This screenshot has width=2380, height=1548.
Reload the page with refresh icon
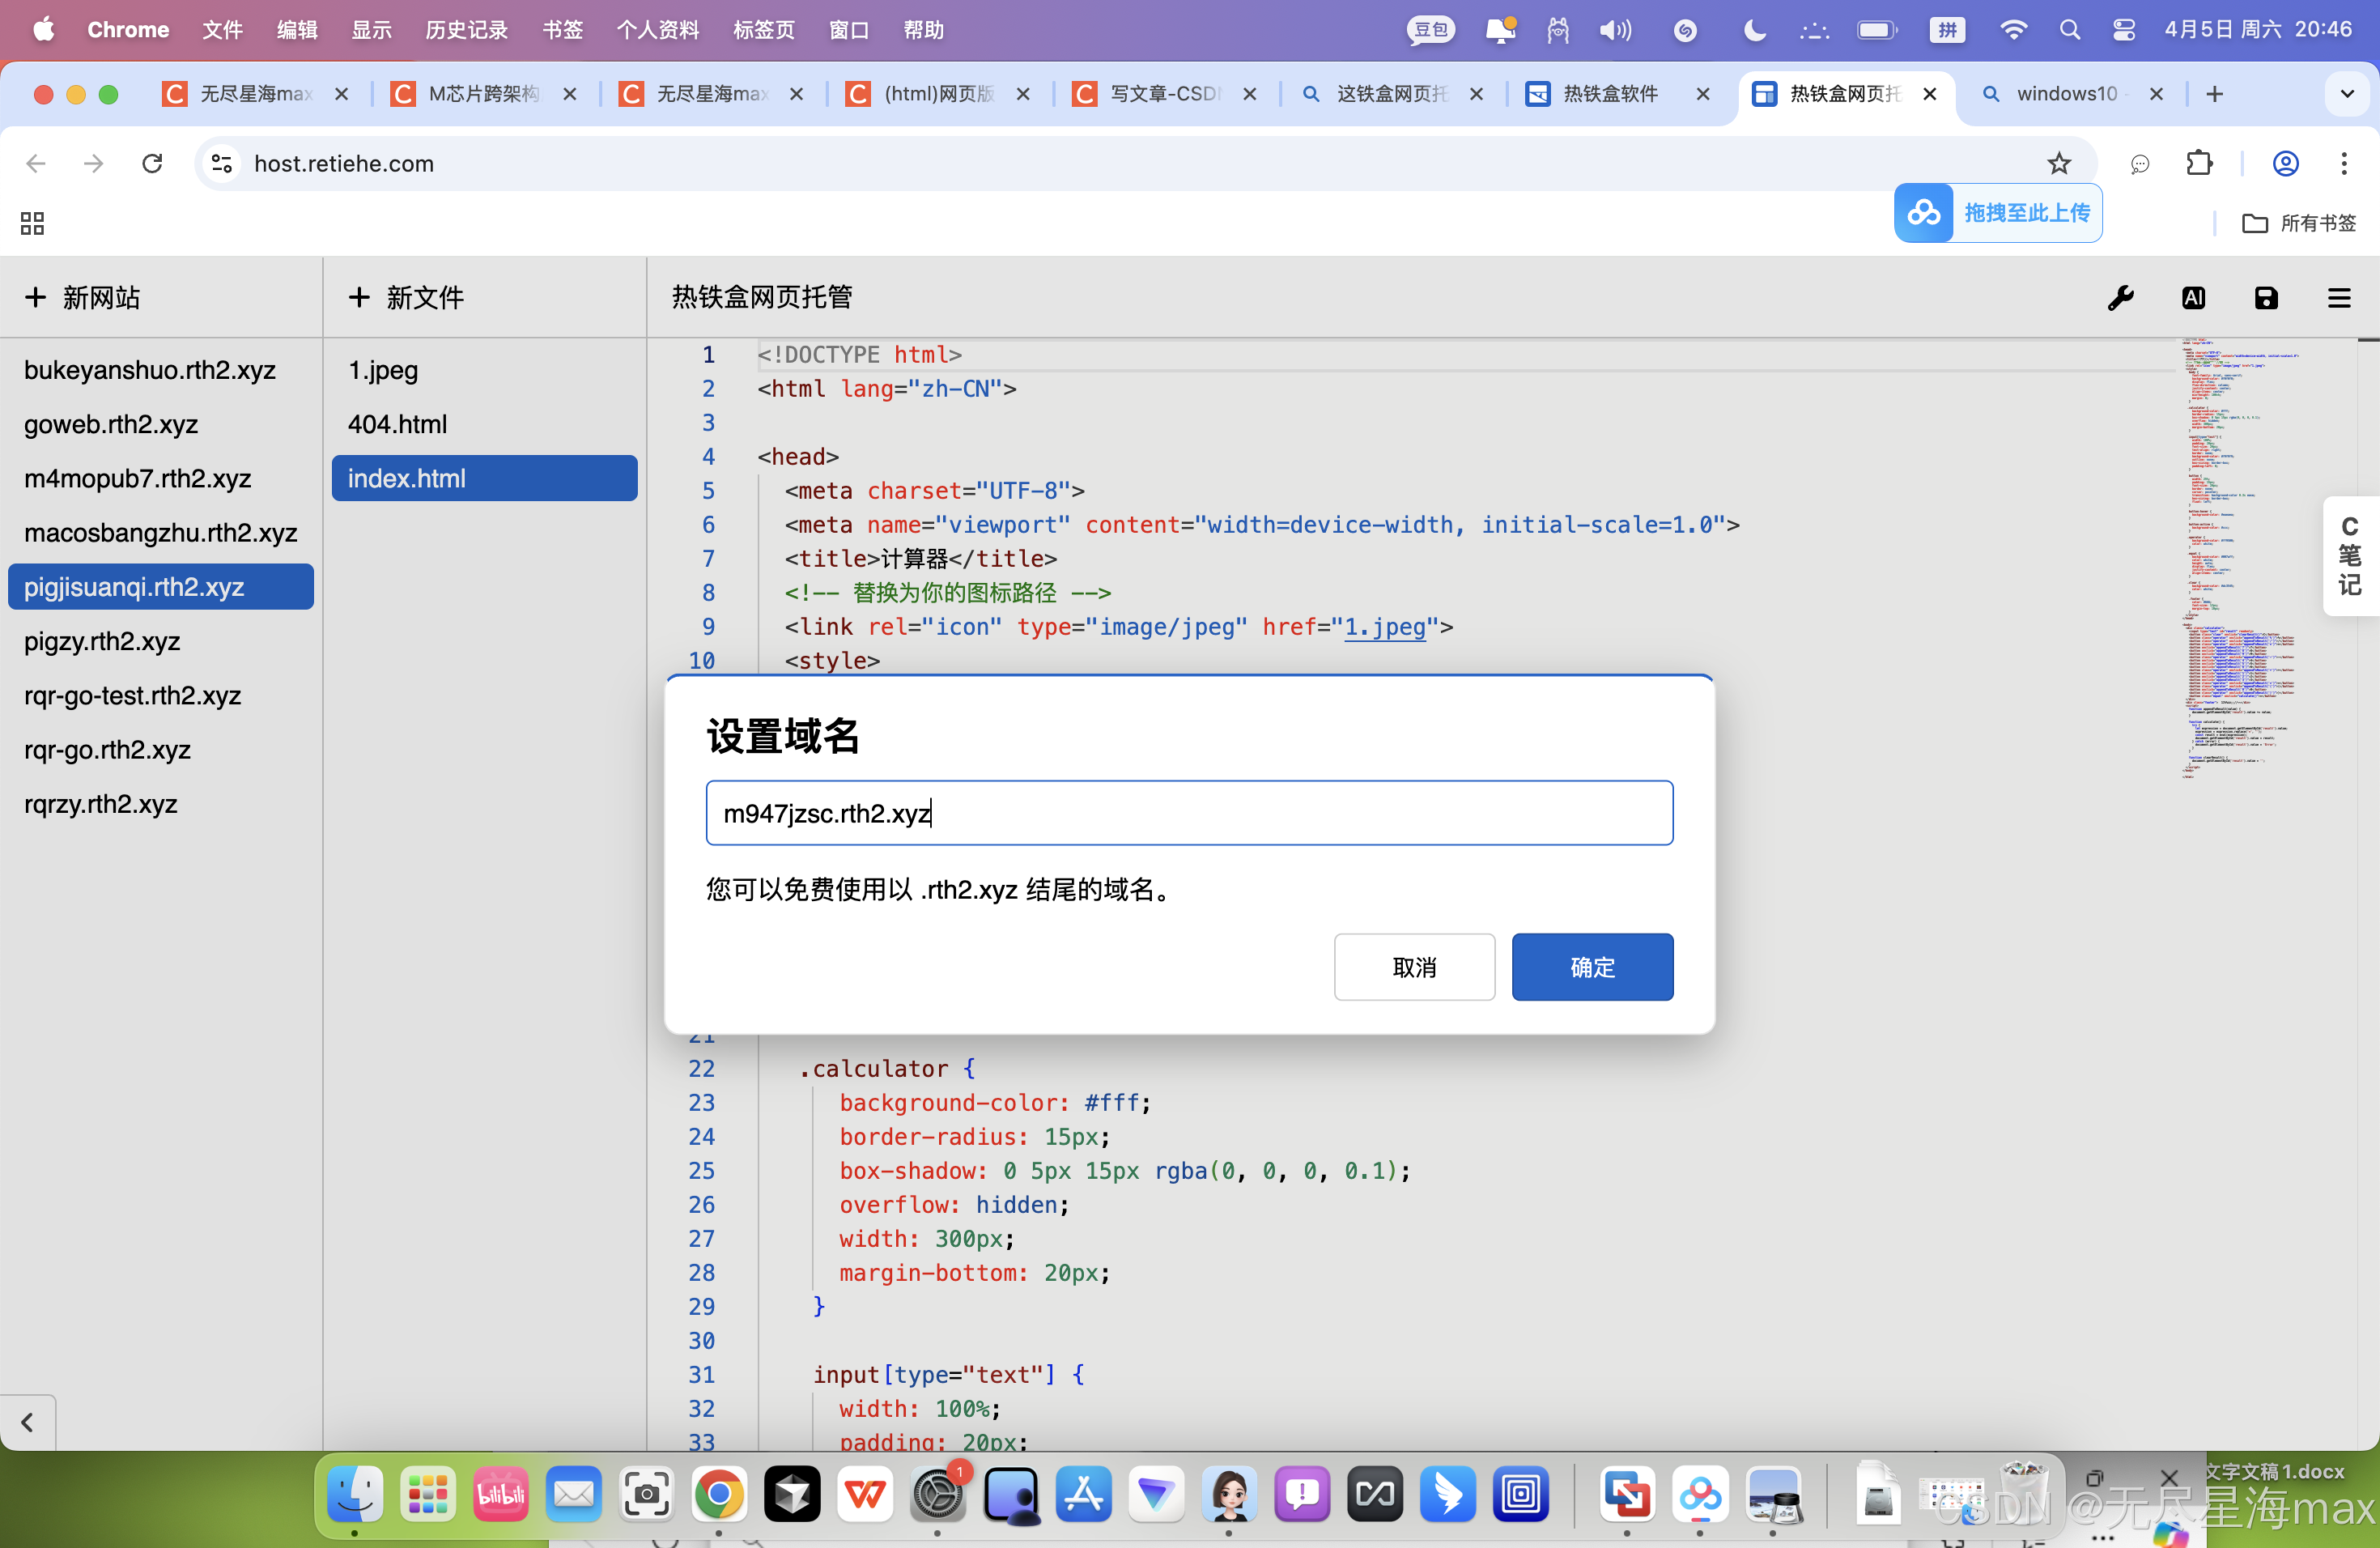pyautogui.click(x=152, y=163)
